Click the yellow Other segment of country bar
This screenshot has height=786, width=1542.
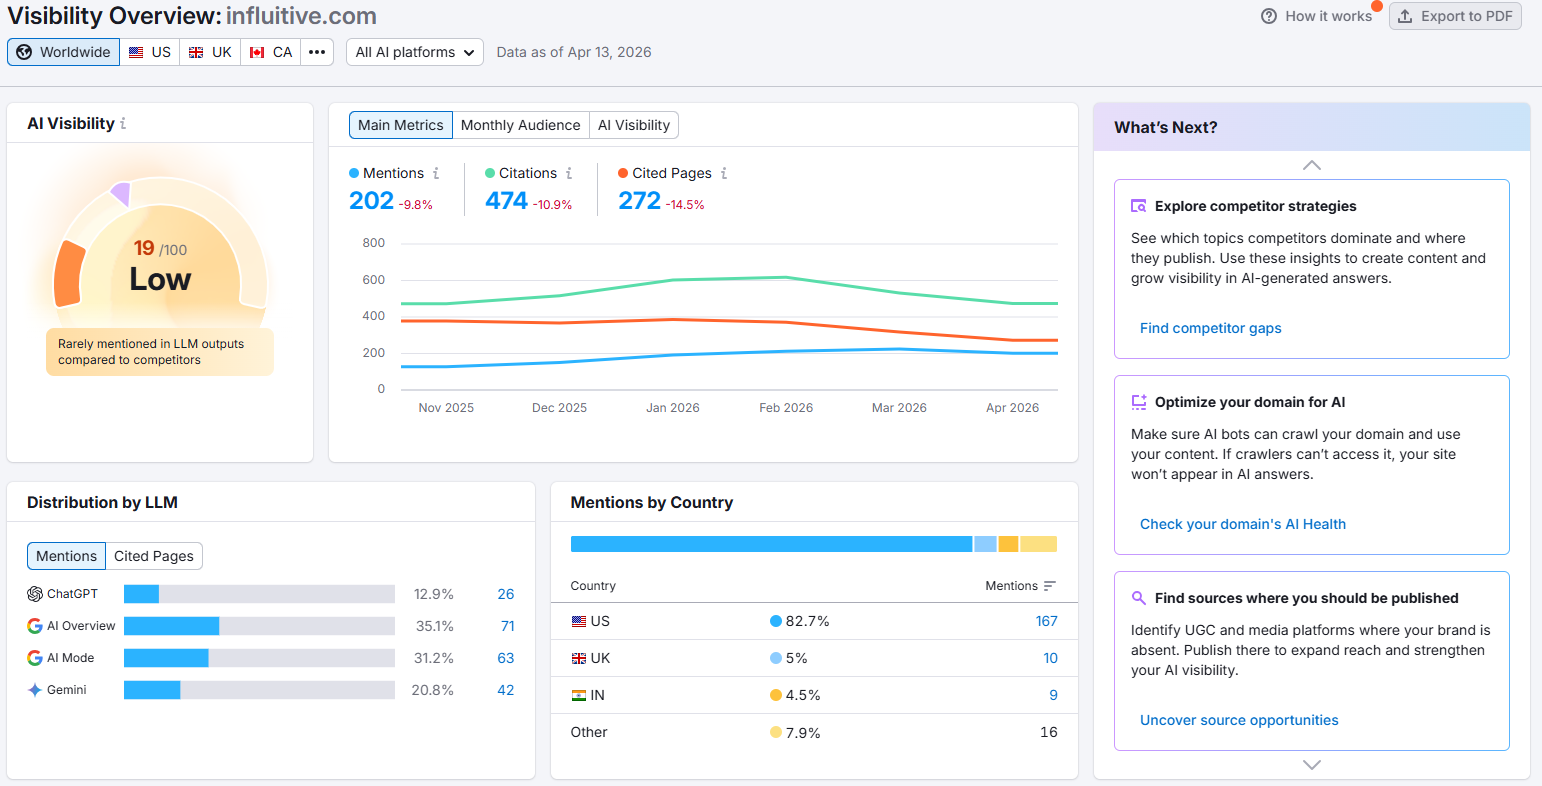click(1039, 544)
